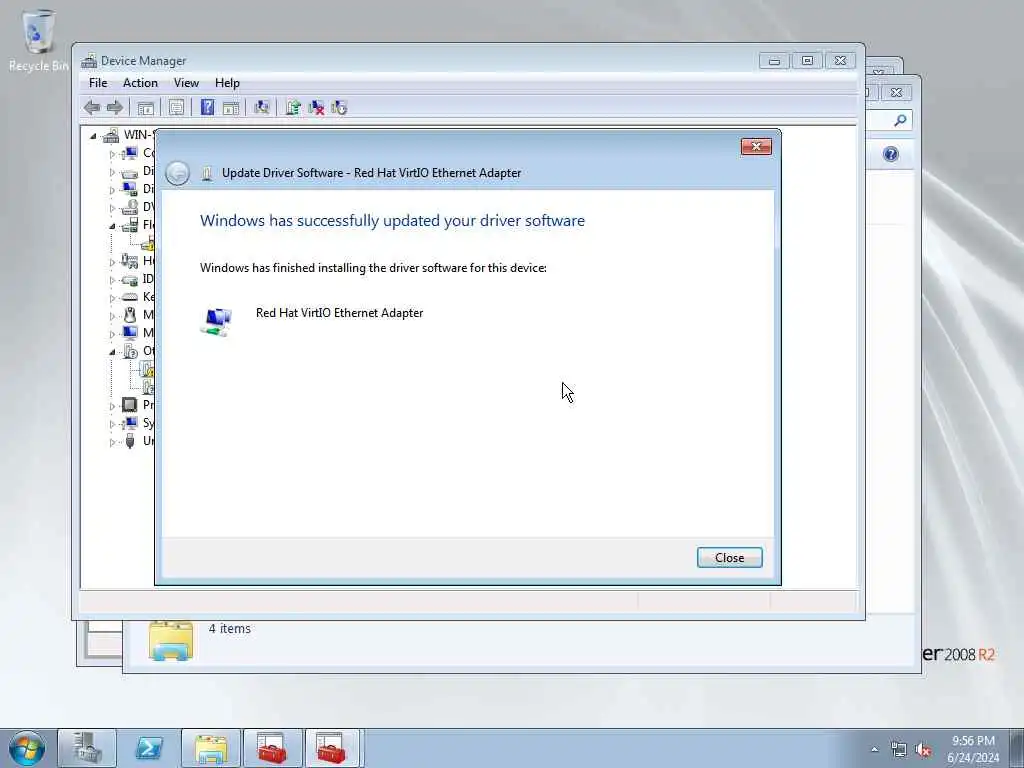Select the DVD/CD-ROM drives category icon

point(130,207)
